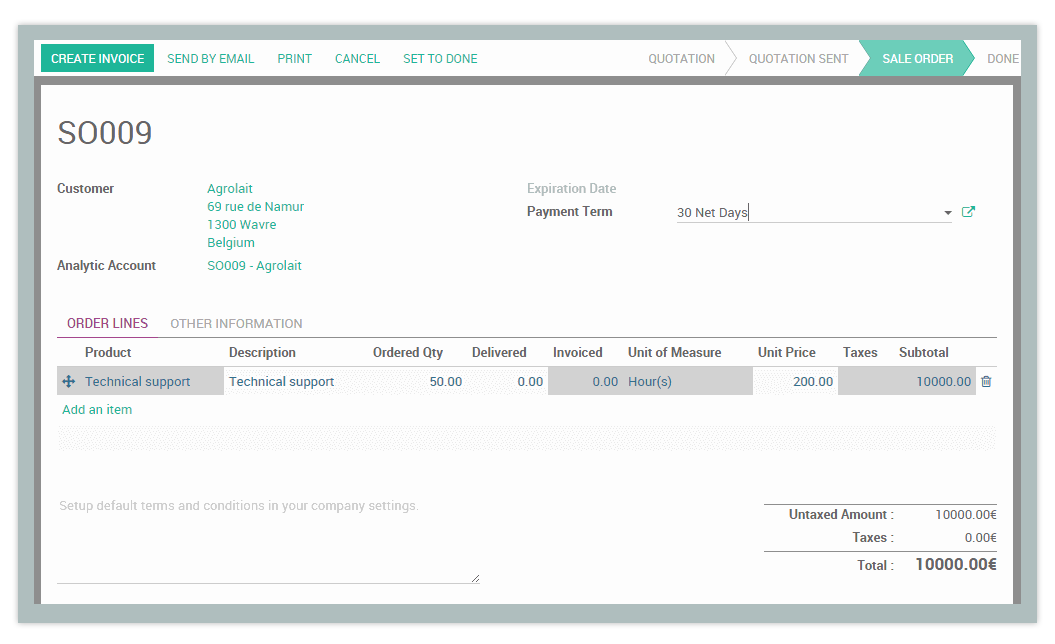Open Payment Term record via external link icon
Viewport: 1055px width, 644px height.
point(967,212)
